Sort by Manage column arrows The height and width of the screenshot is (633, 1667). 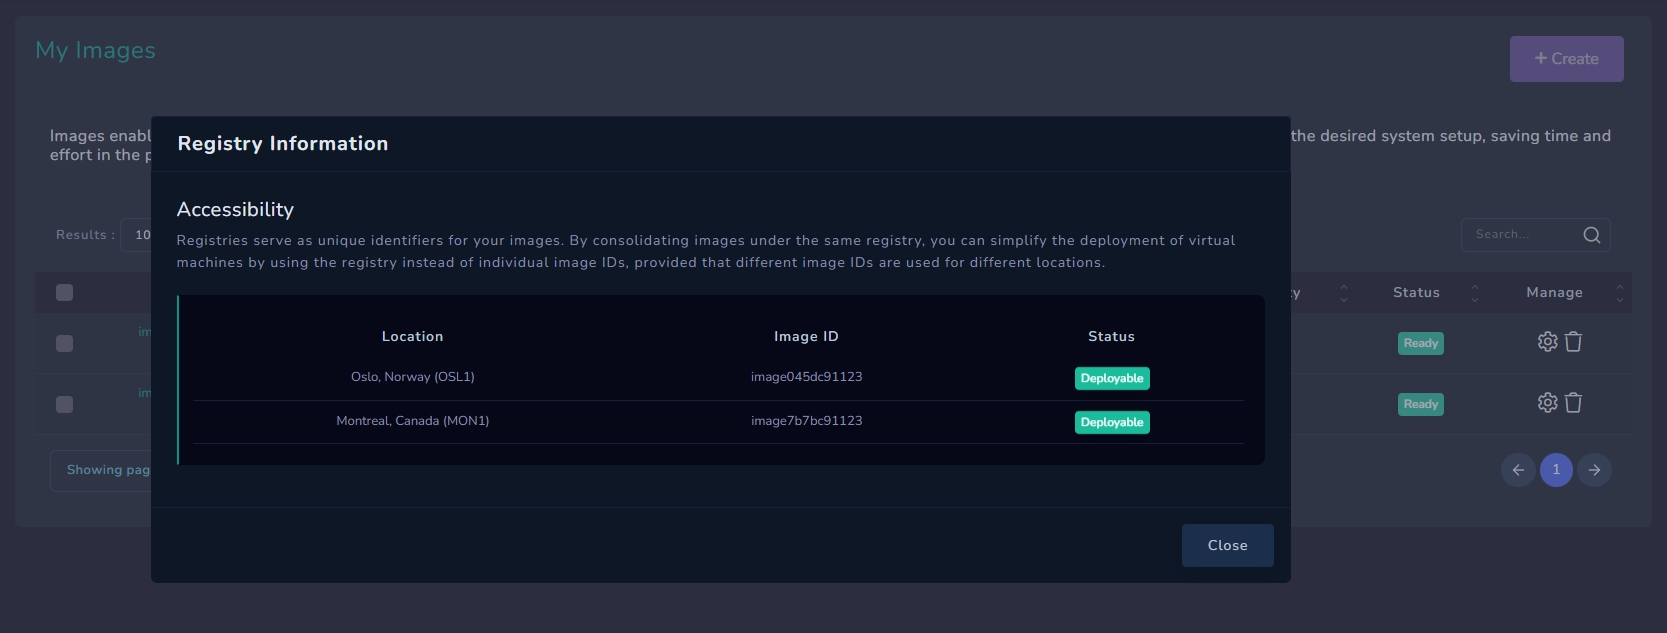[x=1620, y=293]
